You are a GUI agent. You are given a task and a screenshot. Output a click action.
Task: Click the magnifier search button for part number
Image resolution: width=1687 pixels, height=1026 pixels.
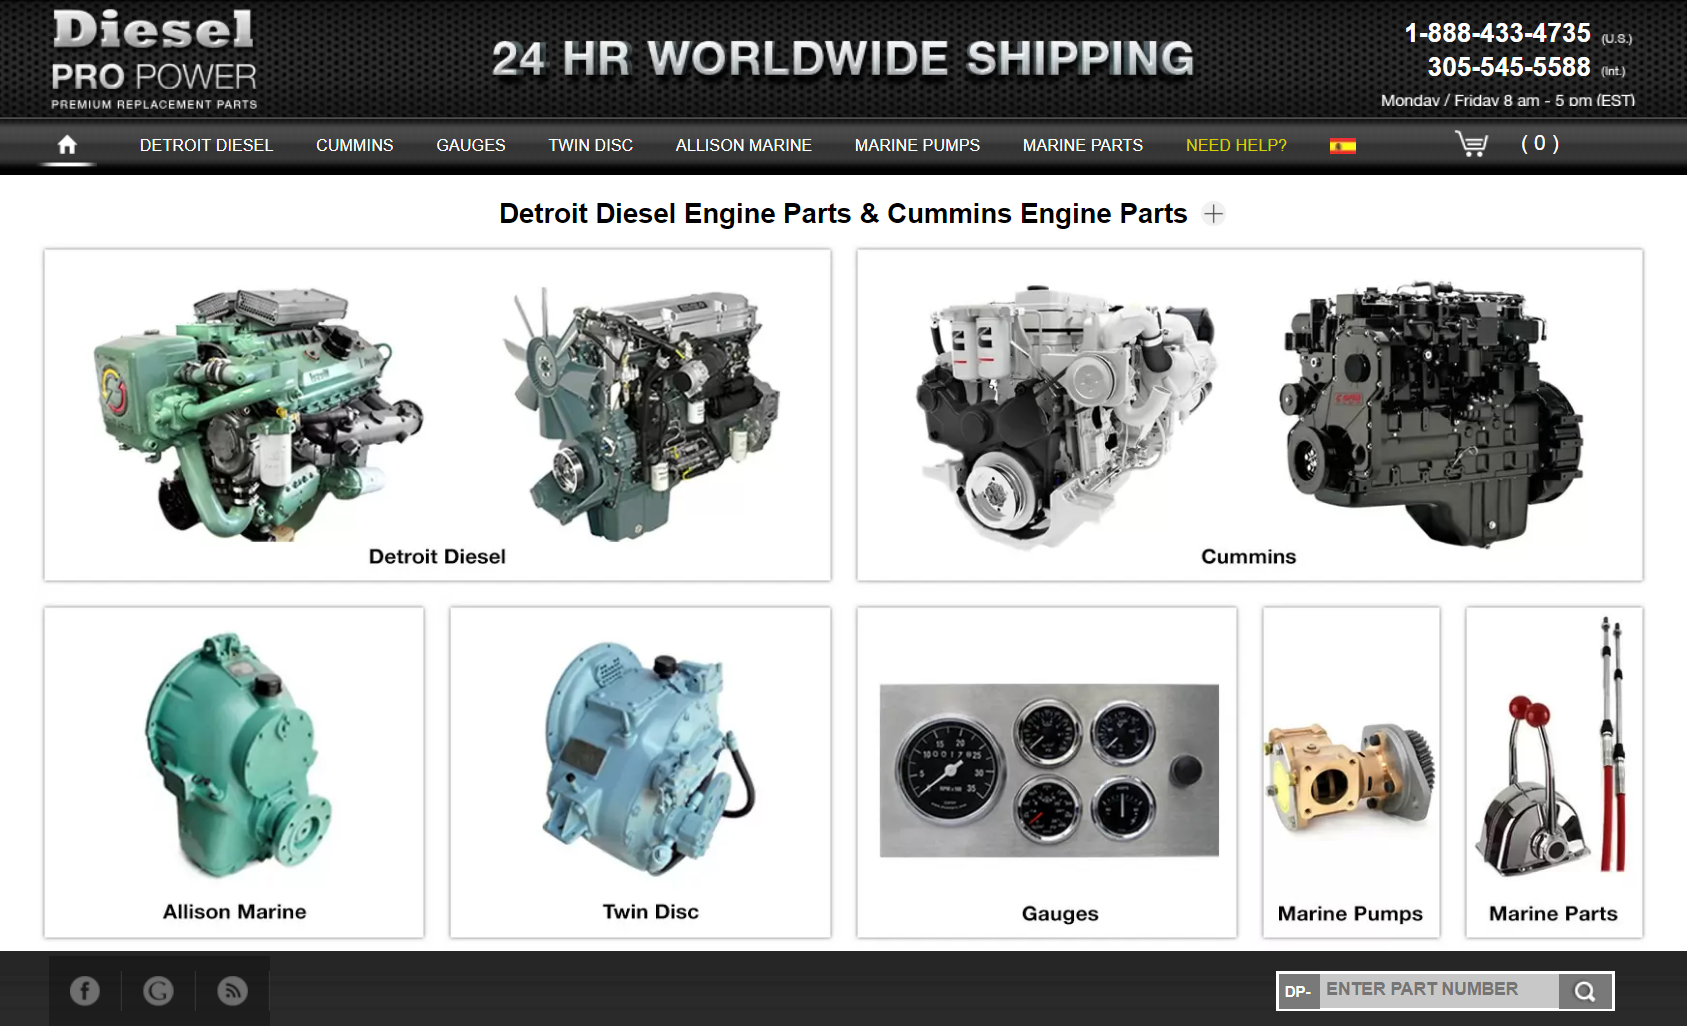[x=1584, y=991]
